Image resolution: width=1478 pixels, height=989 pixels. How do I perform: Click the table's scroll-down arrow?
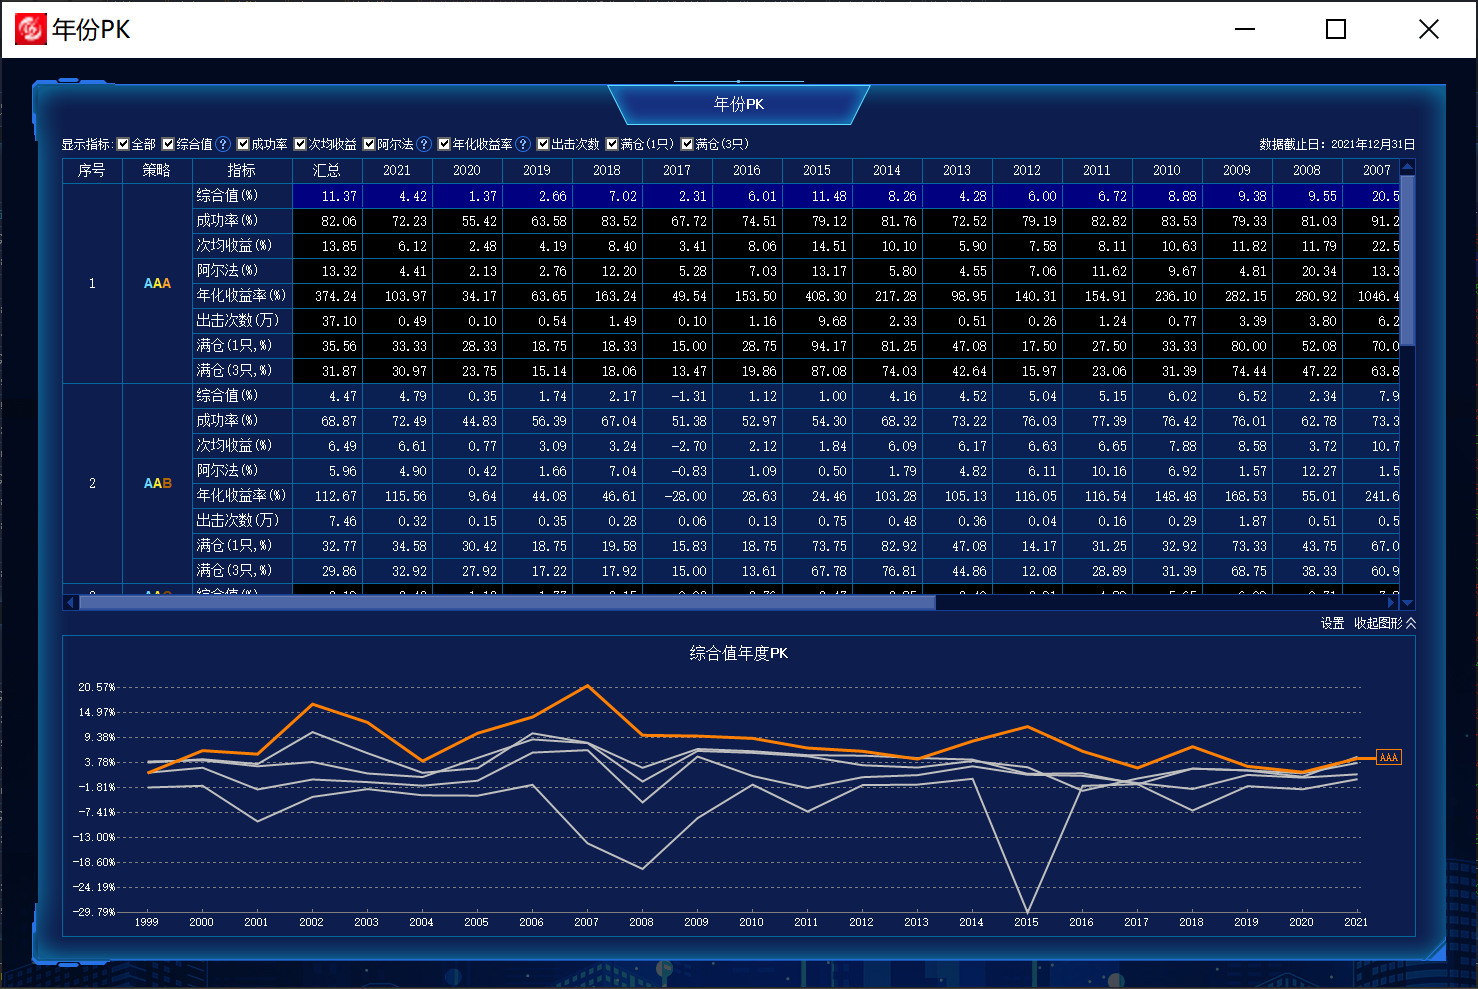pyautogui.click(x=1407, y=603)
